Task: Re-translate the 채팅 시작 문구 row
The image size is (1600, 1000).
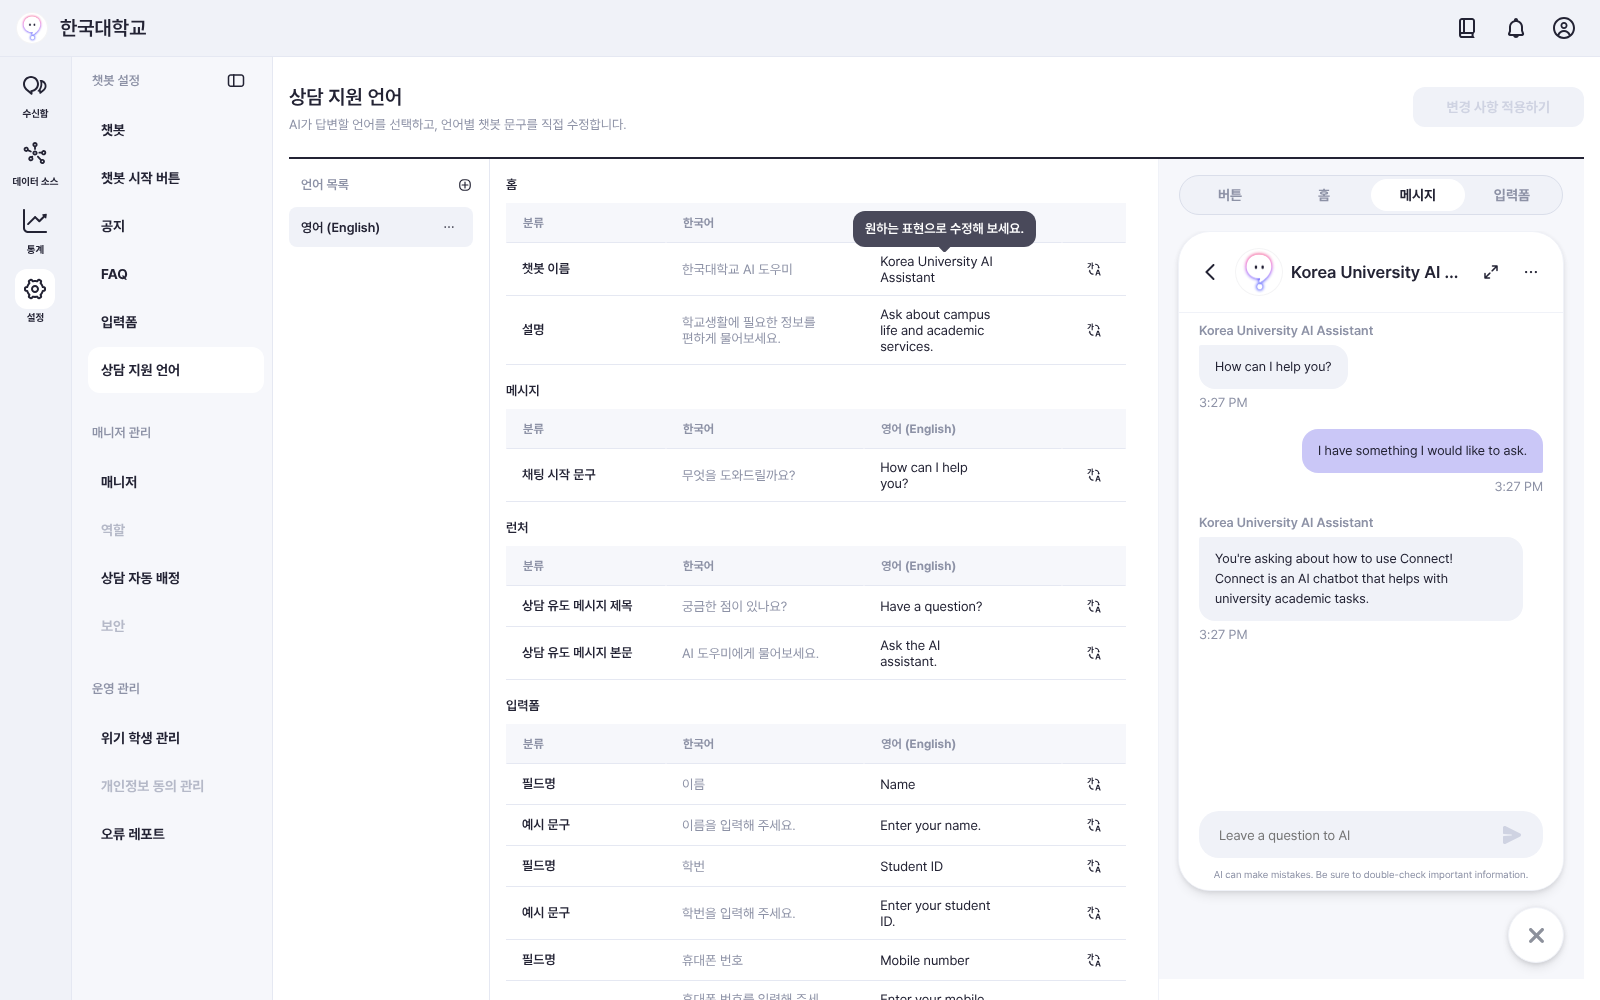Action: pyautogui.click(x=1094, y=475)
